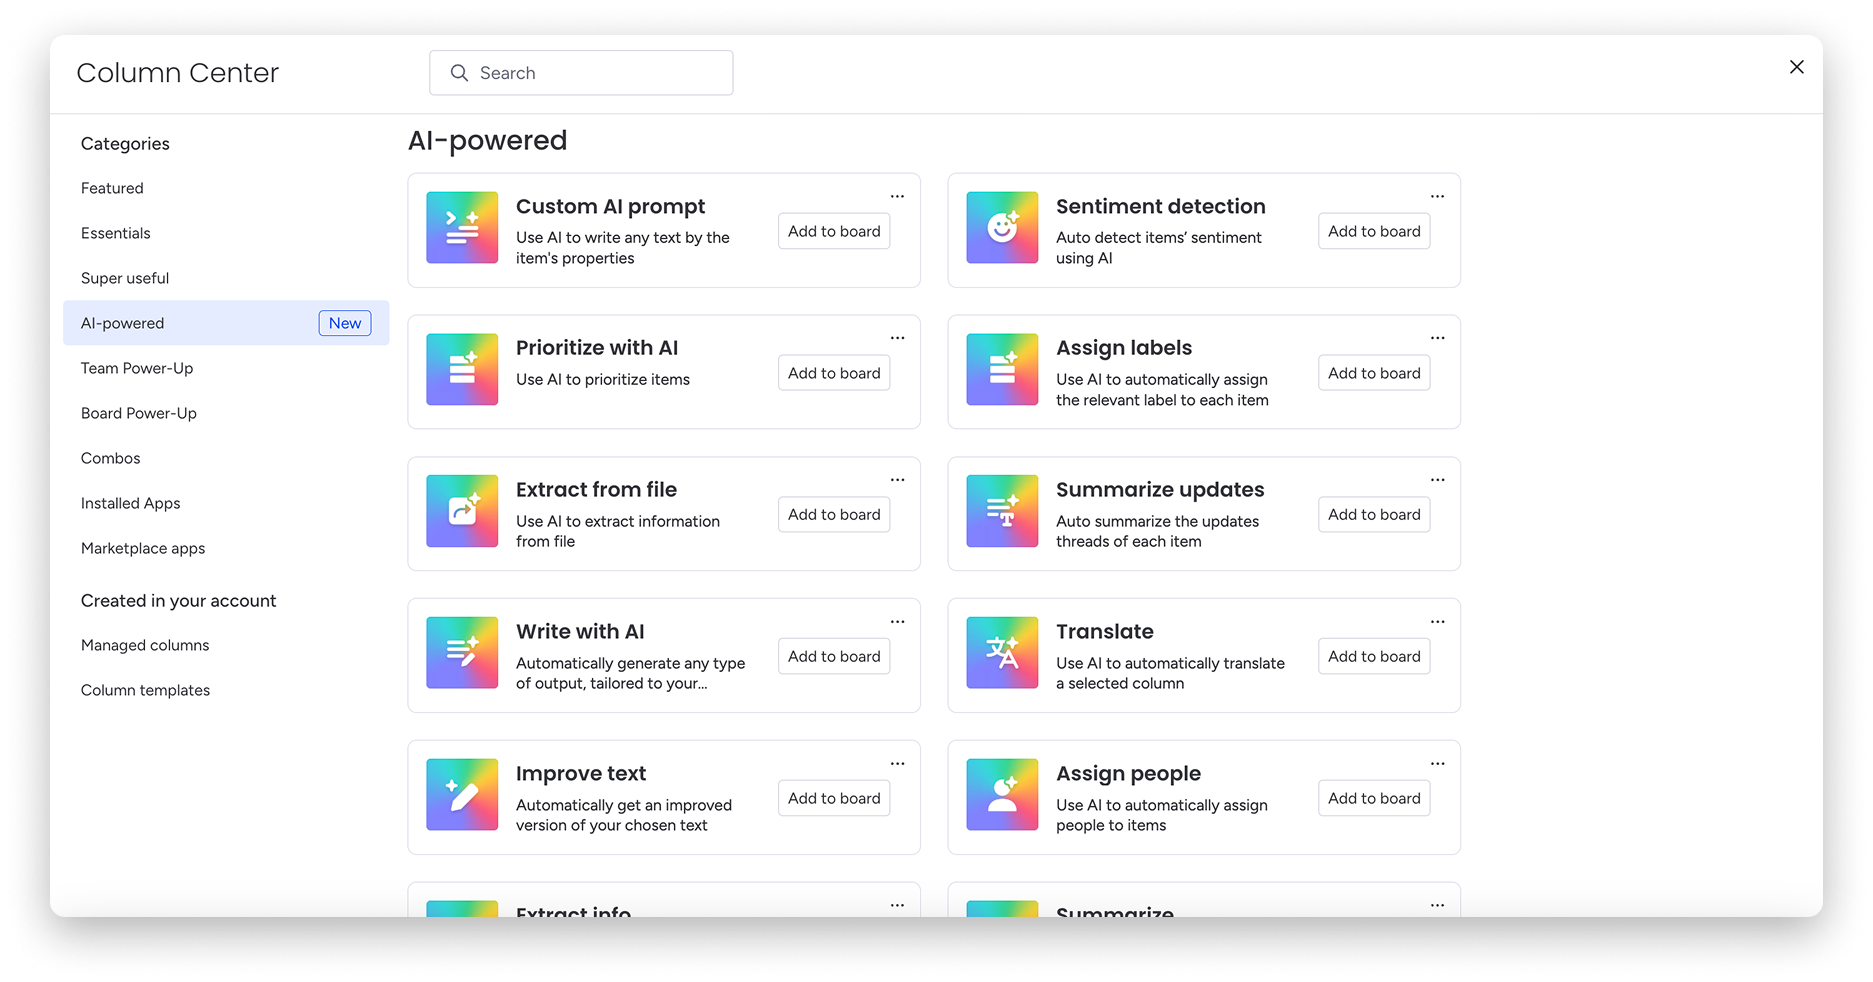Open Installed Apps category
1873x982 pixels.
(x=226, y=503)
